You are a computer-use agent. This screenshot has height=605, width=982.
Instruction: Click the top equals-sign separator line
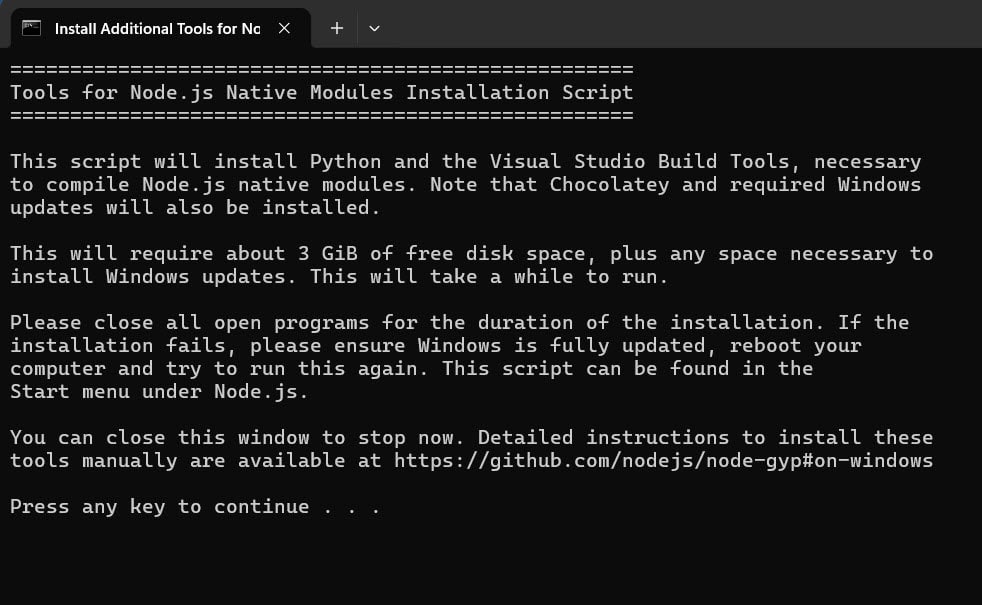pos(322,69)
